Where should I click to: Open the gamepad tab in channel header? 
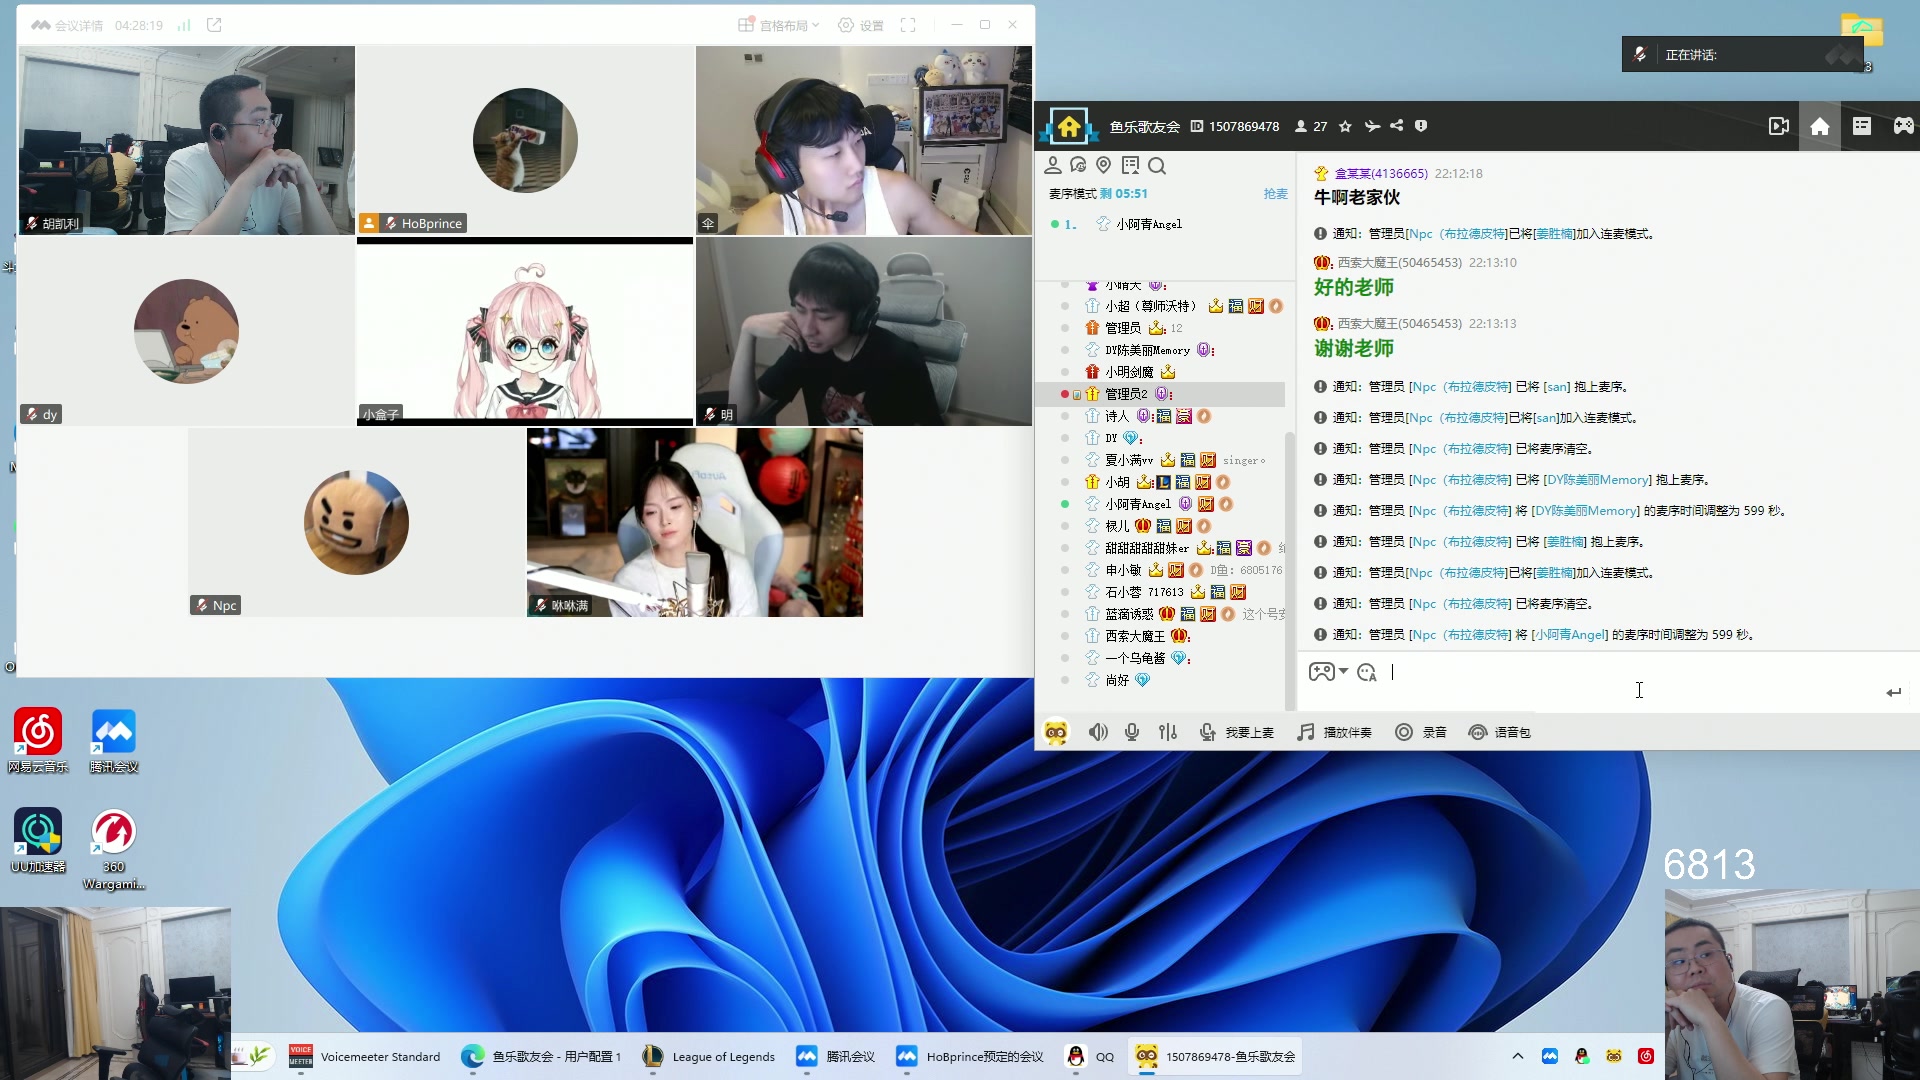click(x=1903, y=126)
